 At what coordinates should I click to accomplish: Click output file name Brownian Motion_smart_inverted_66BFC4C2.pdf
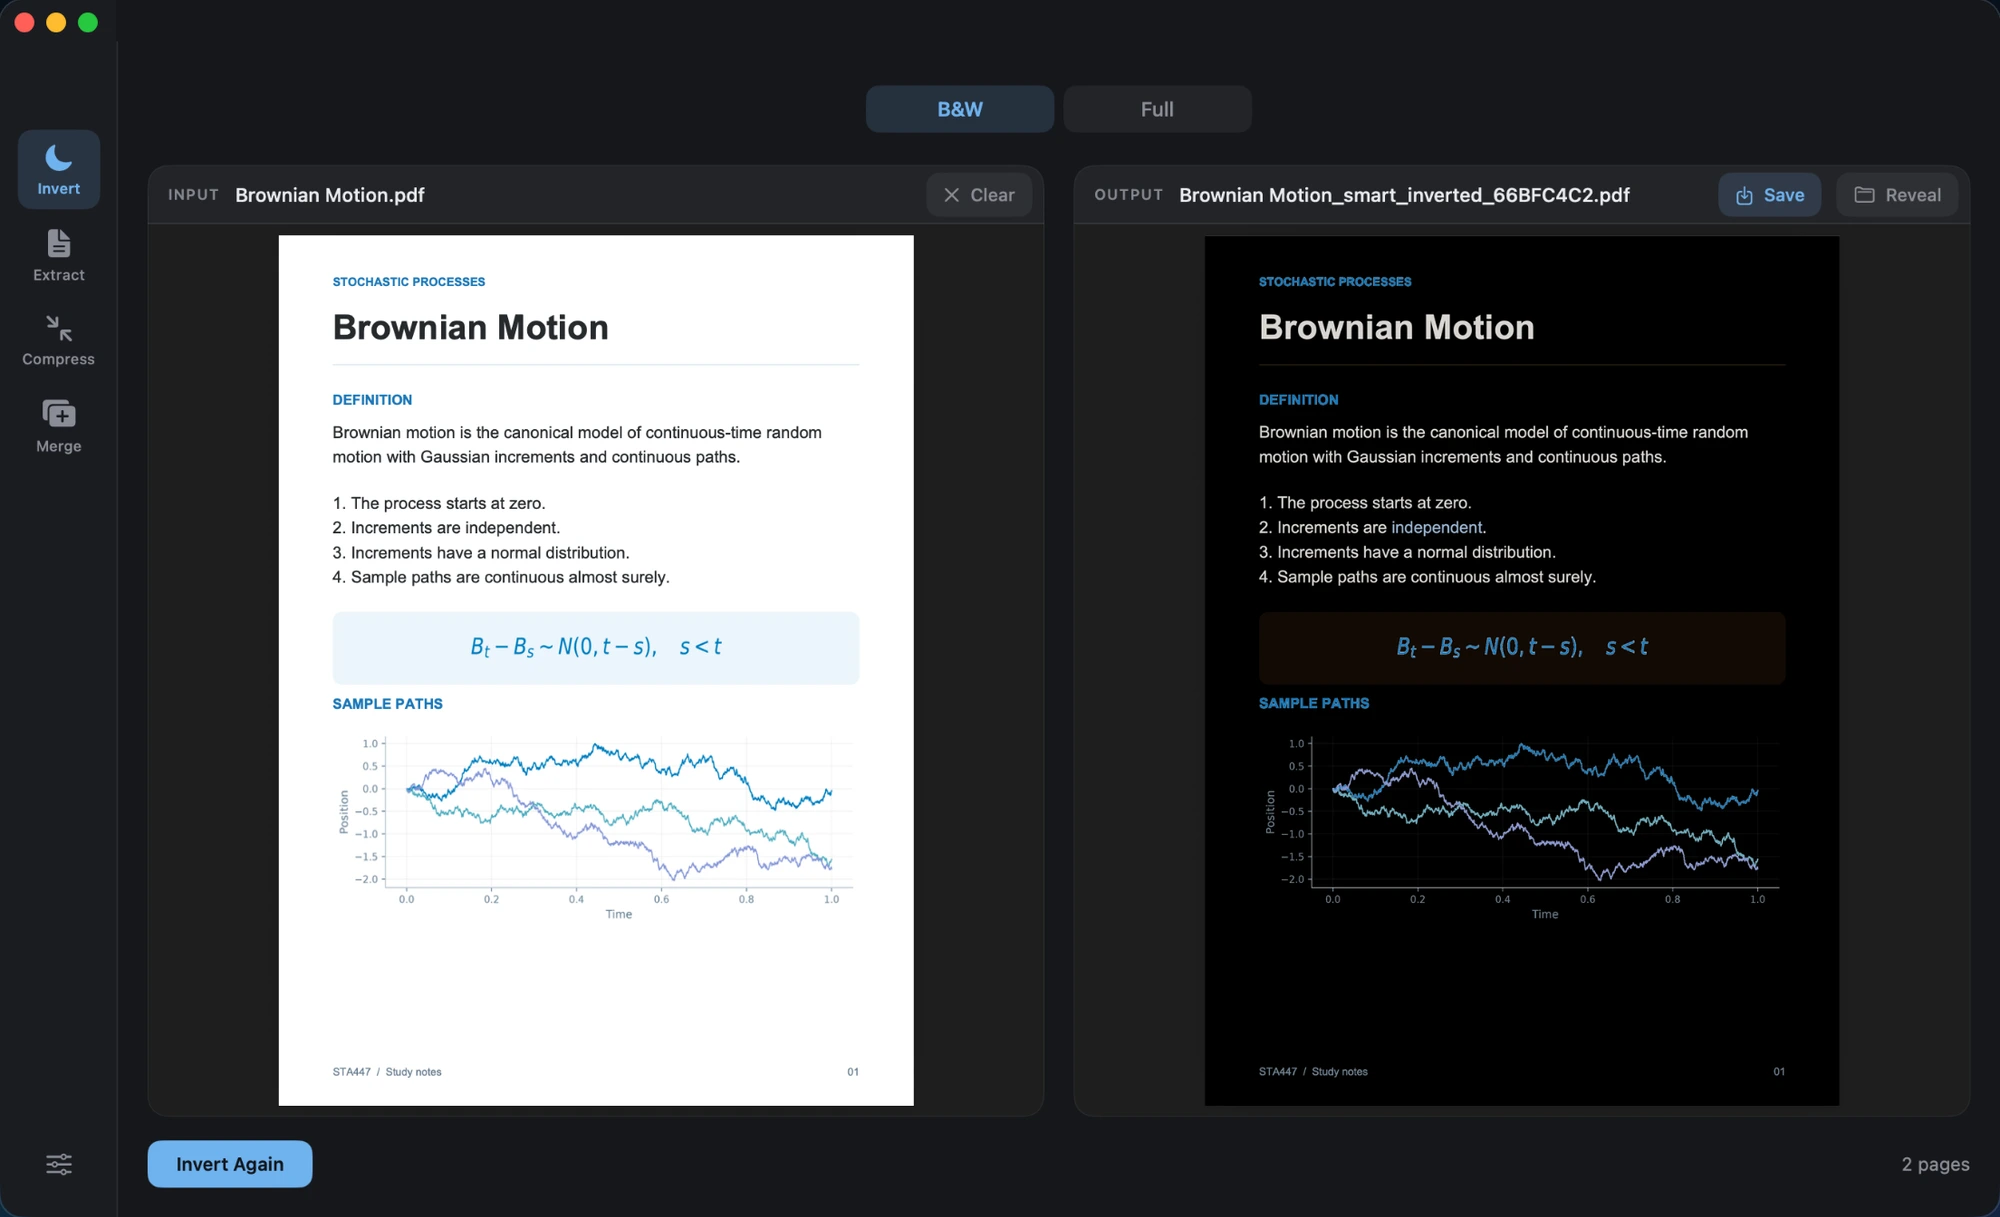point(1404,195)
